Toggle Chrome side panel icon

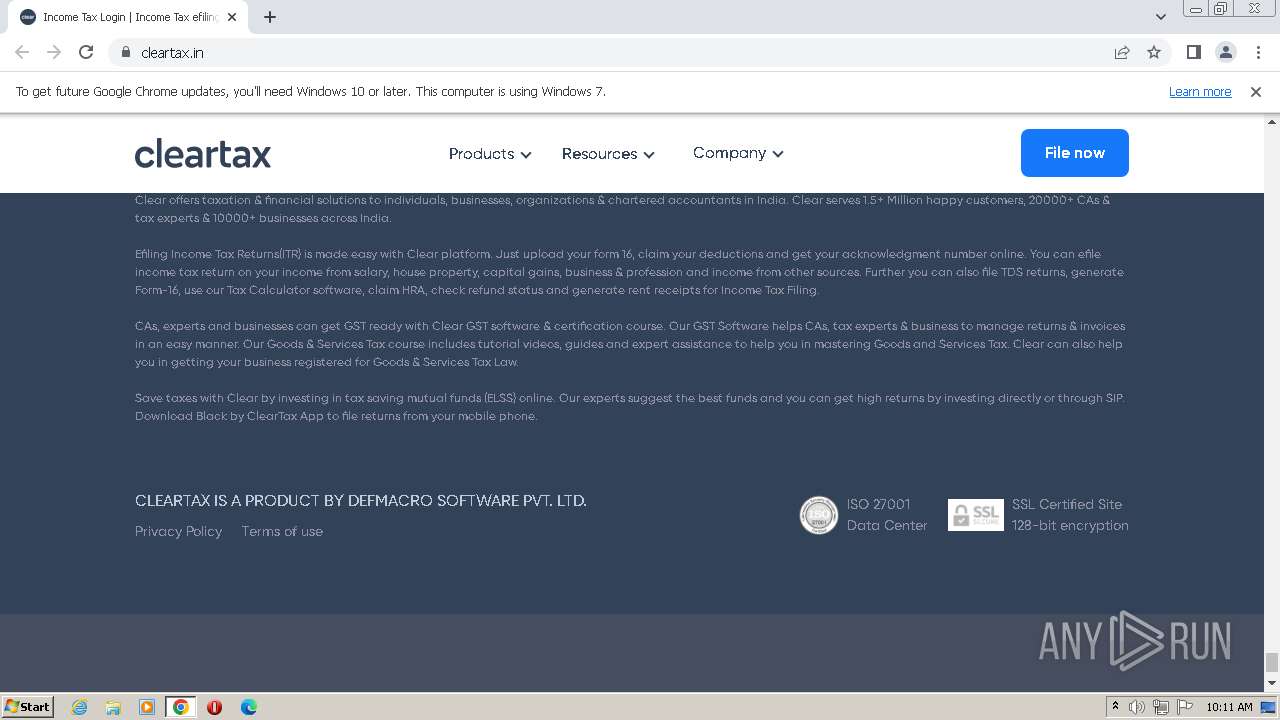tap(1193, 52)
